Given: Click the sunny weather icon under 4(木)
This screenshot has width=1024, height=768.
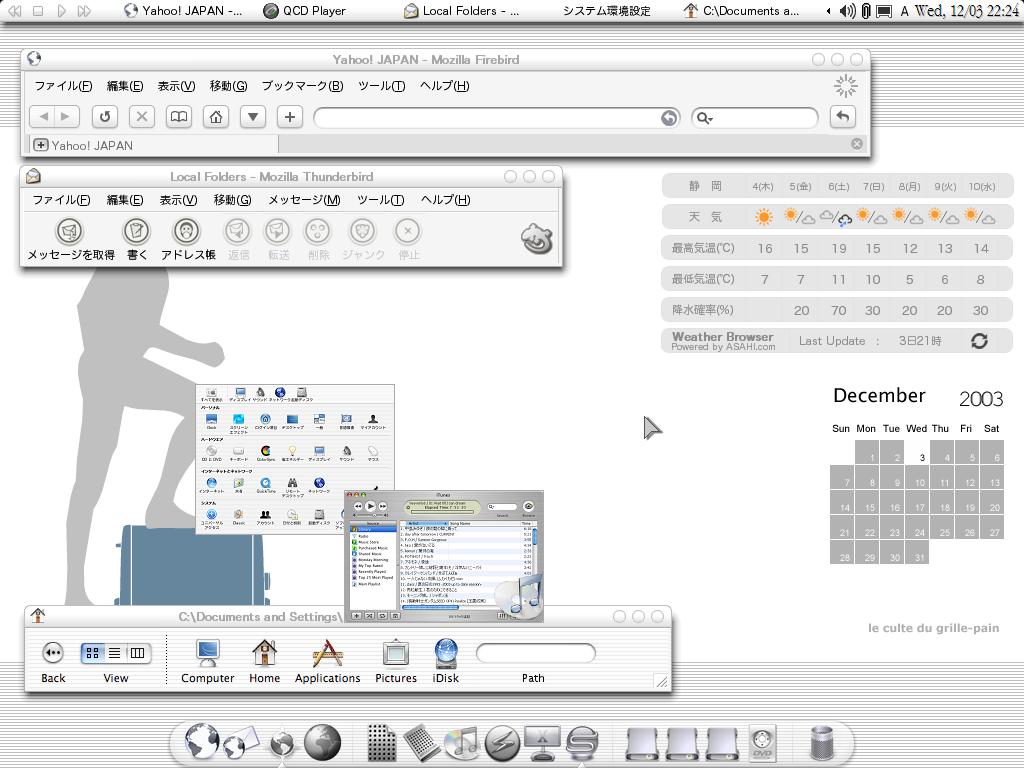Looking at the screenshot, I should (763, 217).
